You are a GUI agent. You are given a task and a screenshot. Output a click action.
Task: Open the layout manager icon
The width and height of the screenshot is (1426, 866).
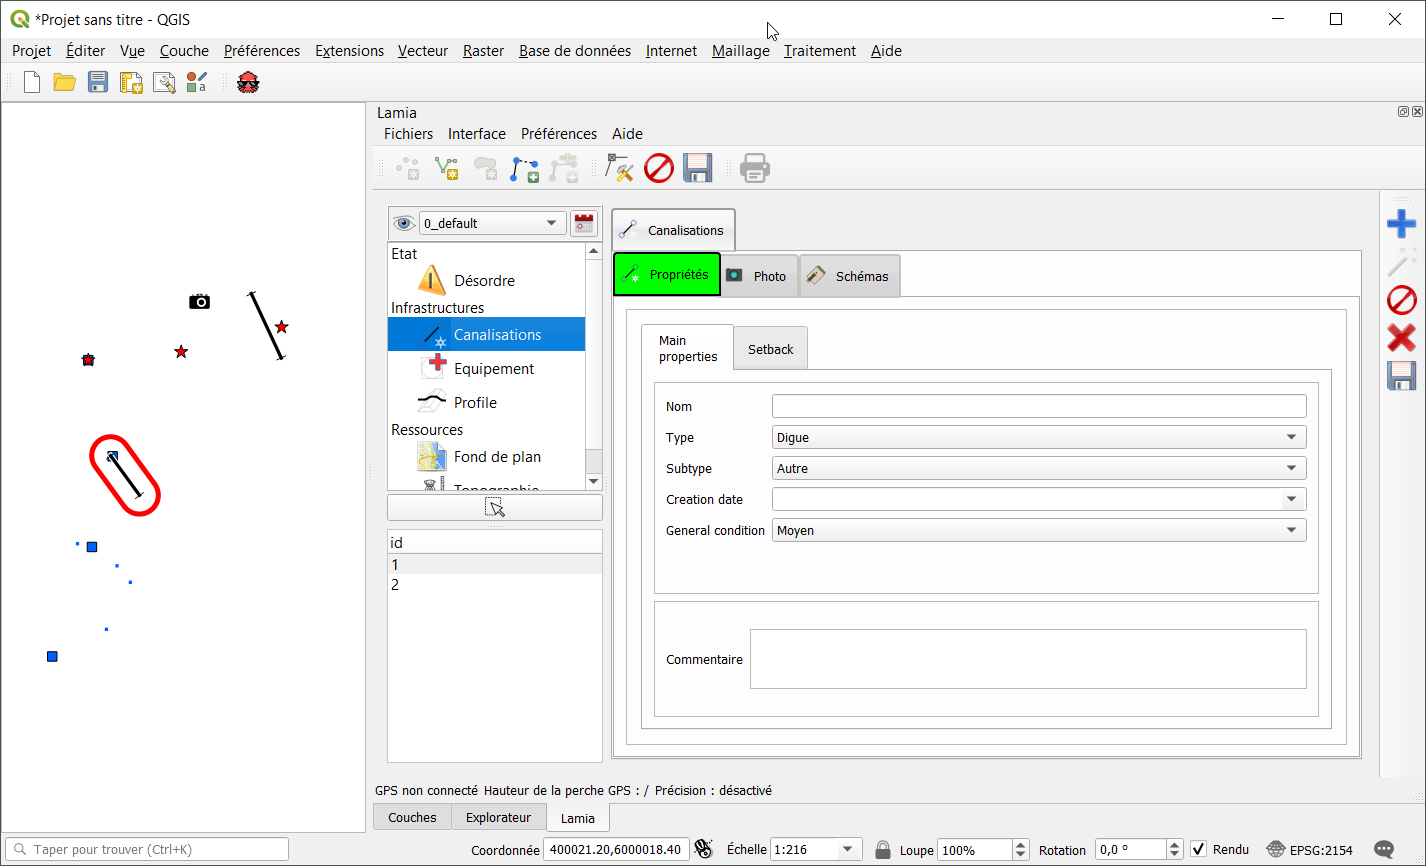click(164, 83)
